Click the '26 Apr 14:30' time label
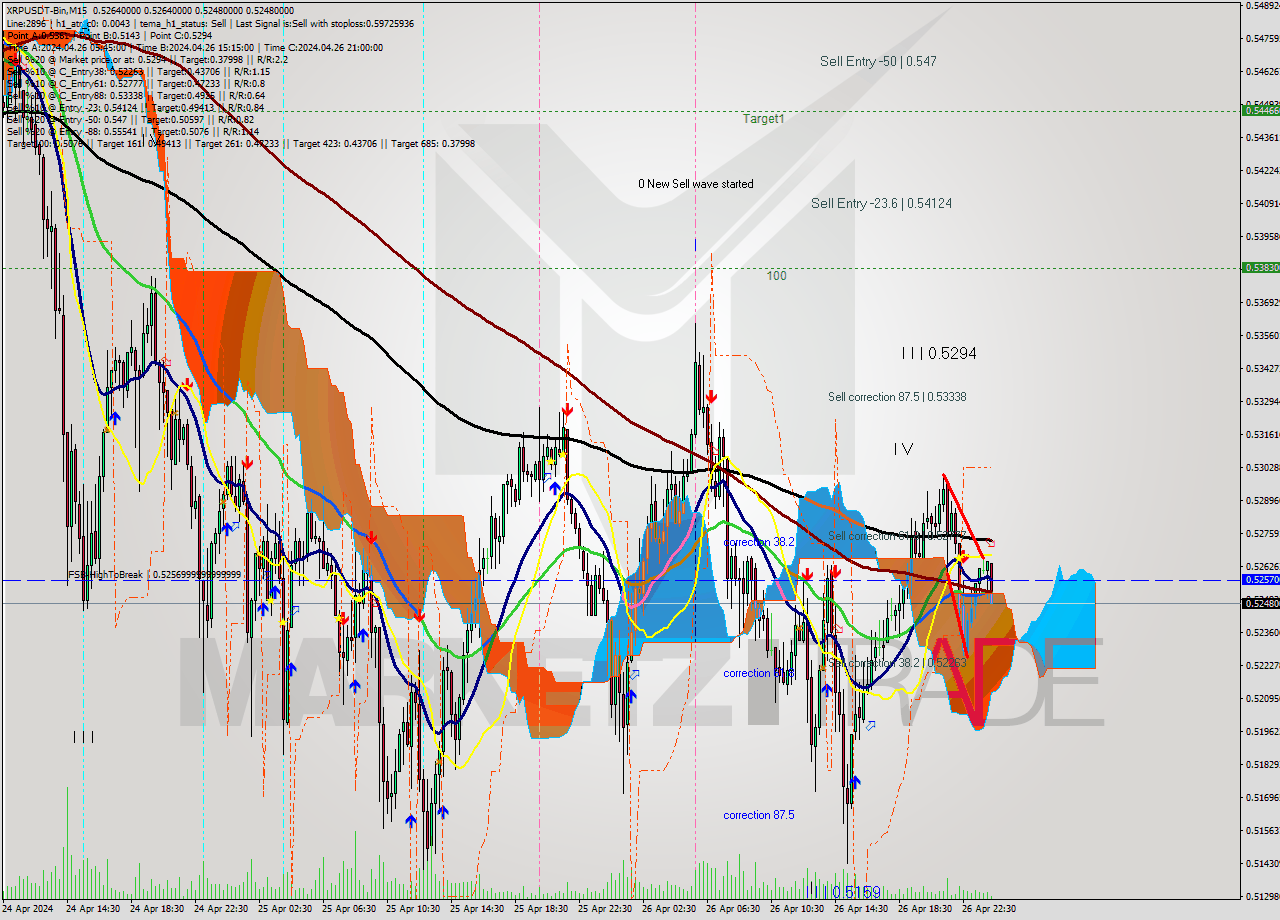Viewport: 1280px width, 920px height. pyautogui.click(x=861, y=909)
